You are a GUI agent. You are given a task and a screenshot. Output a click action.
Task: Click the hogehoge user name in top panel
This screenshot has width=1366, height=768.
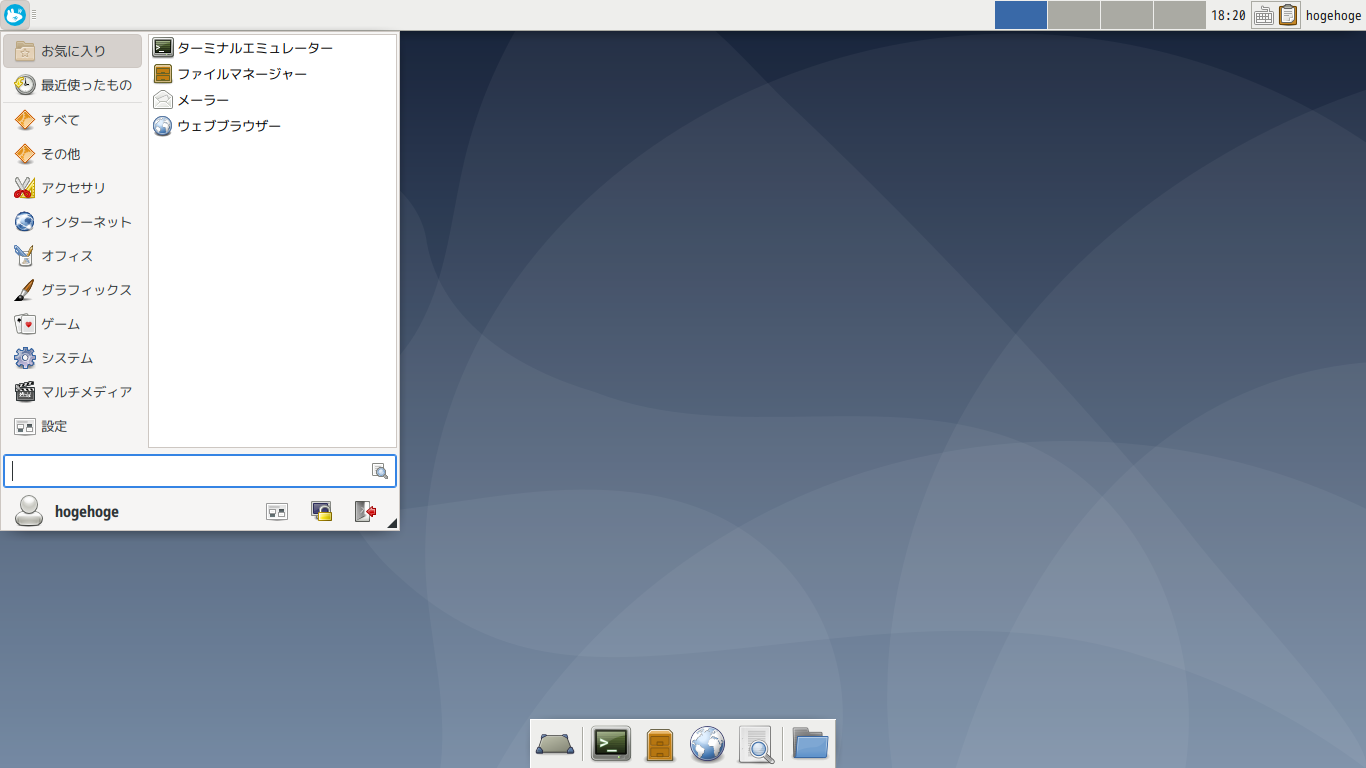(x=1334, y=15)
